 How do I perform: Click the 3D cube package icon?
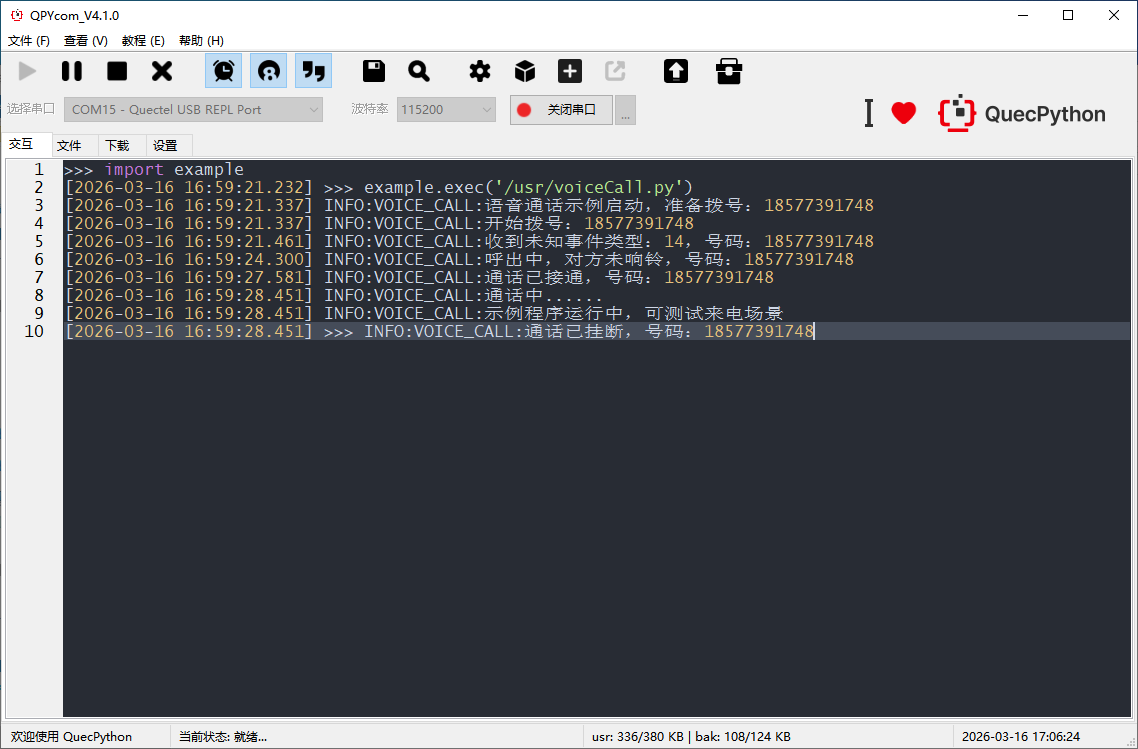coord(525,71)
